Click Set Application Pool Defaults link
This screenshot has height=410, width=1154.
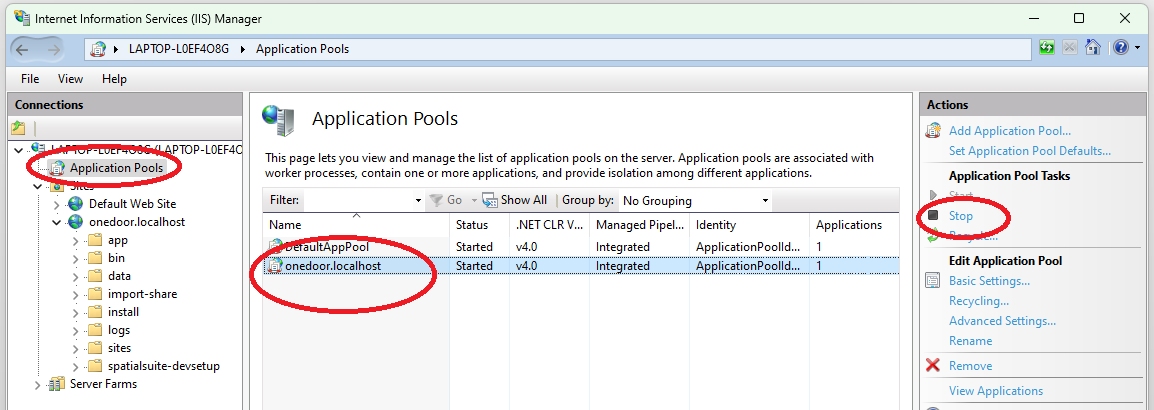pos(1030,151)
